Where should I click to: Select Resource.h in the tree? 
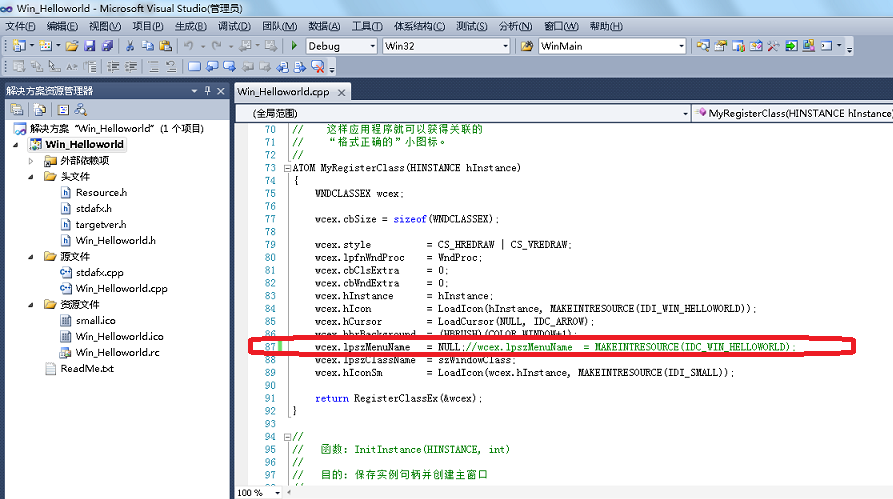click(x=101, y=193)
